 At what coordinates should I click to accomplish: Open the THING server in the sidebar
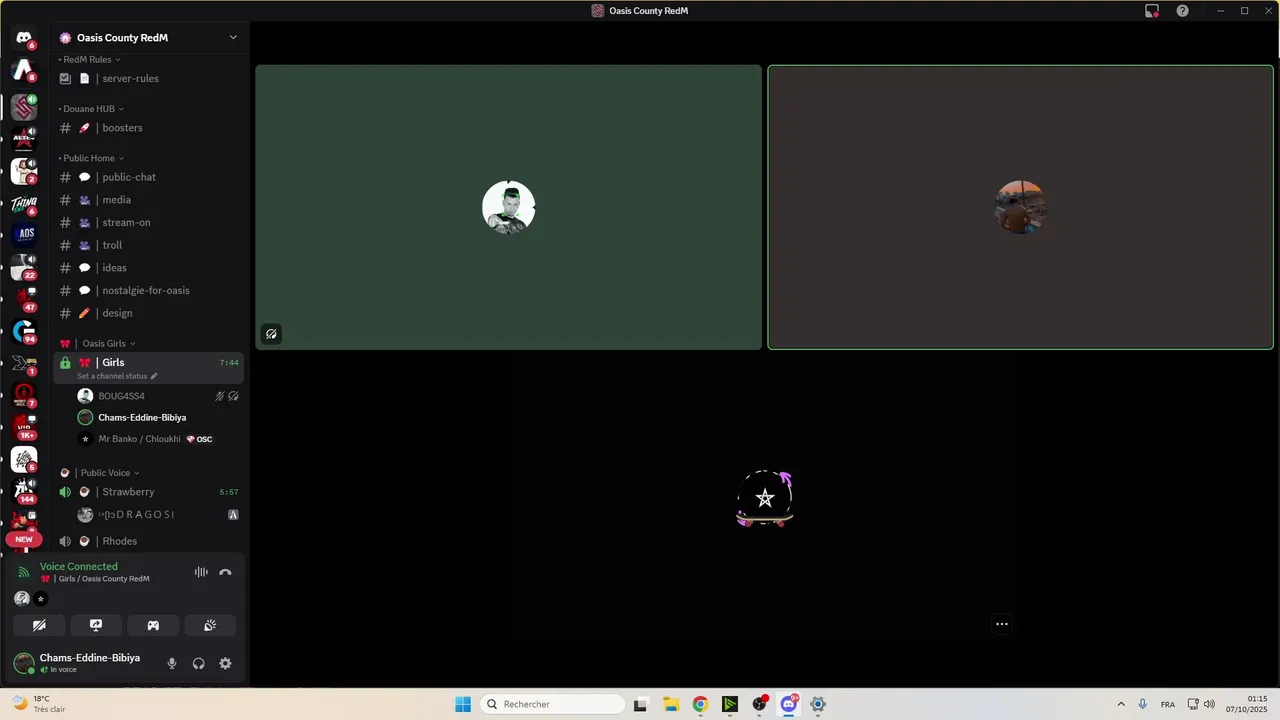pos(24,203)
